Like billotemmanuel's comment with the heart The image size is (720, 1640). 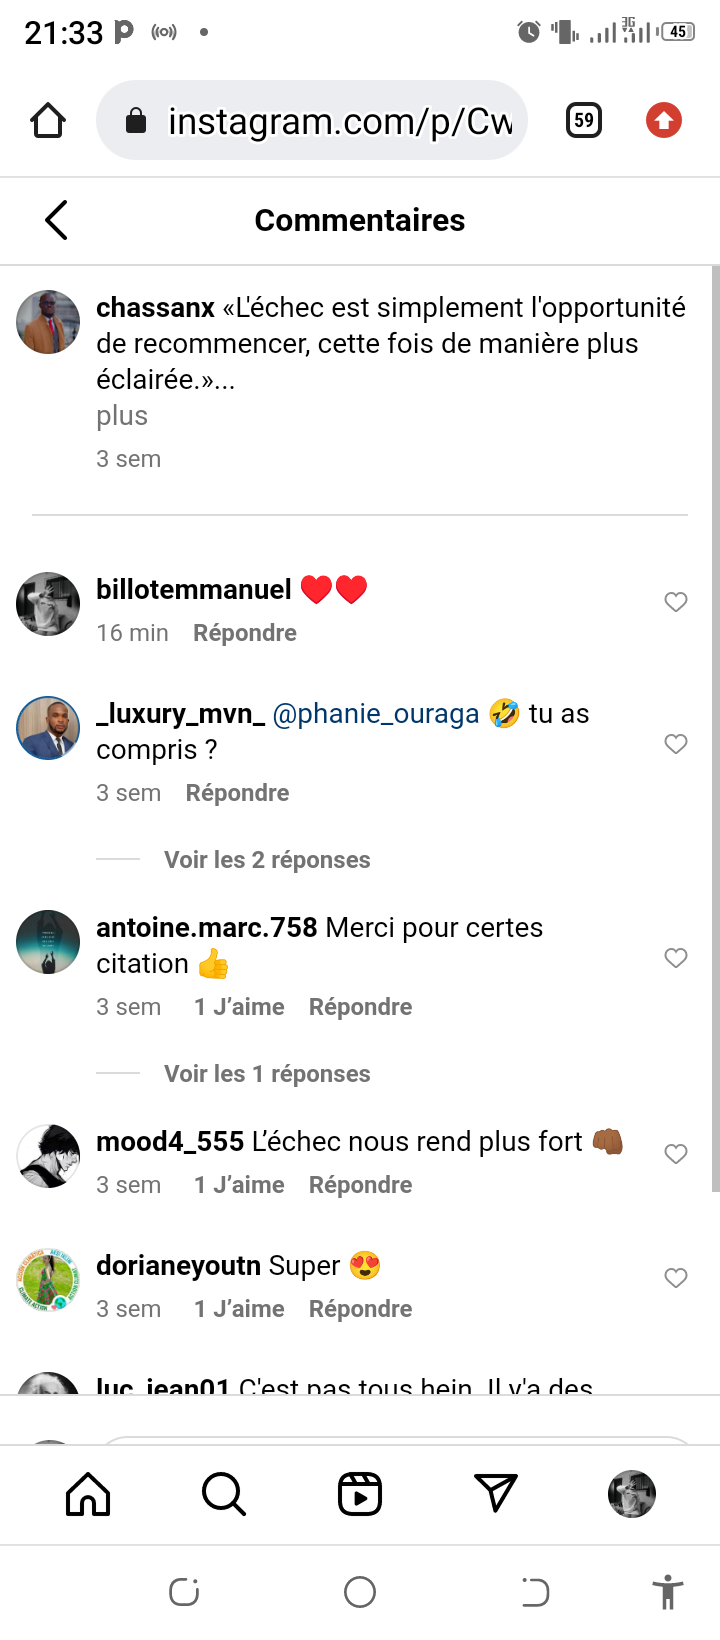pyautogui.click(x=676, y=601)
